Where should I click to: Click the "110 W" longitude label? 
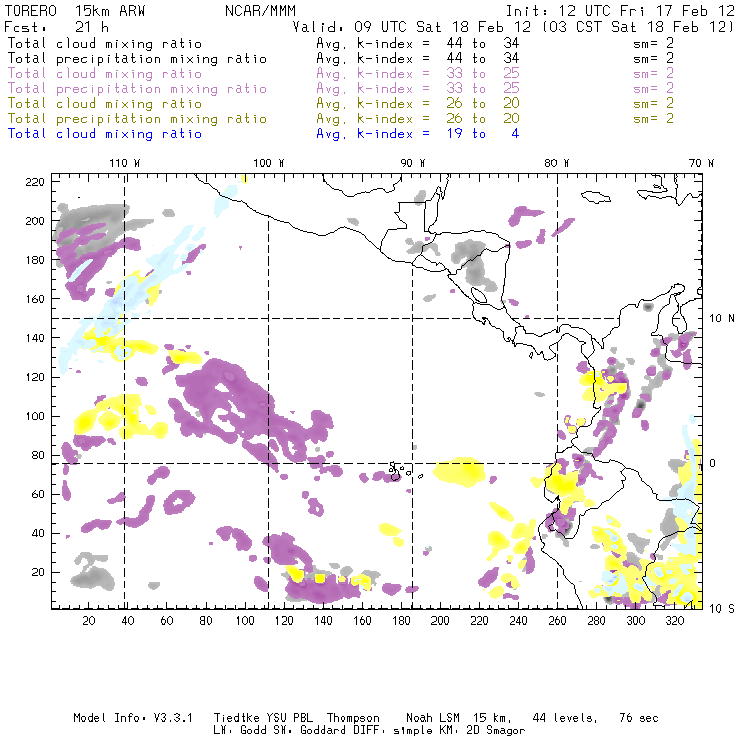[x=125, y=163]
